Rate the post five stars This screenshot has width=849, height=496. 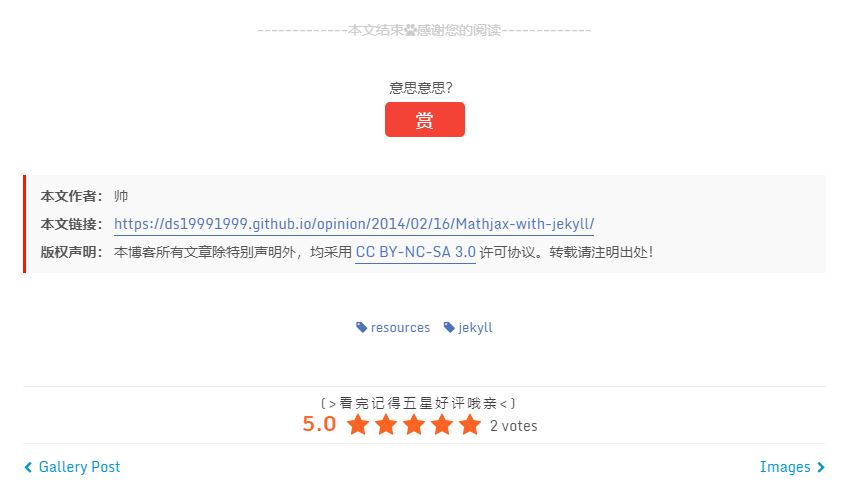tap(470, 425)
